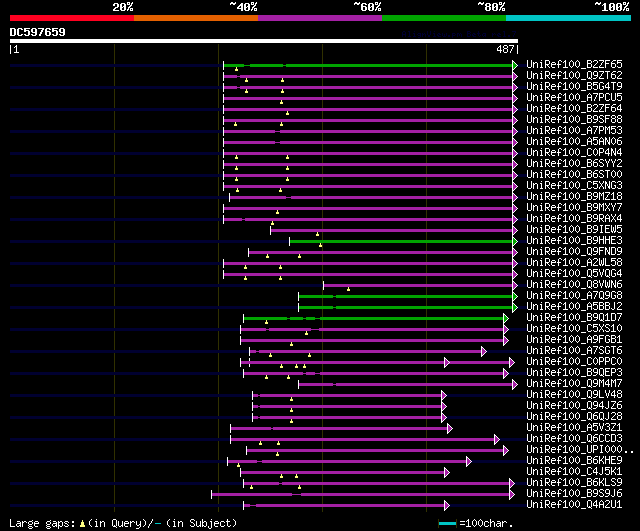Click UniRef100_B6KHE9 label
This screenshot has width=640, height=531.
click(x=574, y=461)
